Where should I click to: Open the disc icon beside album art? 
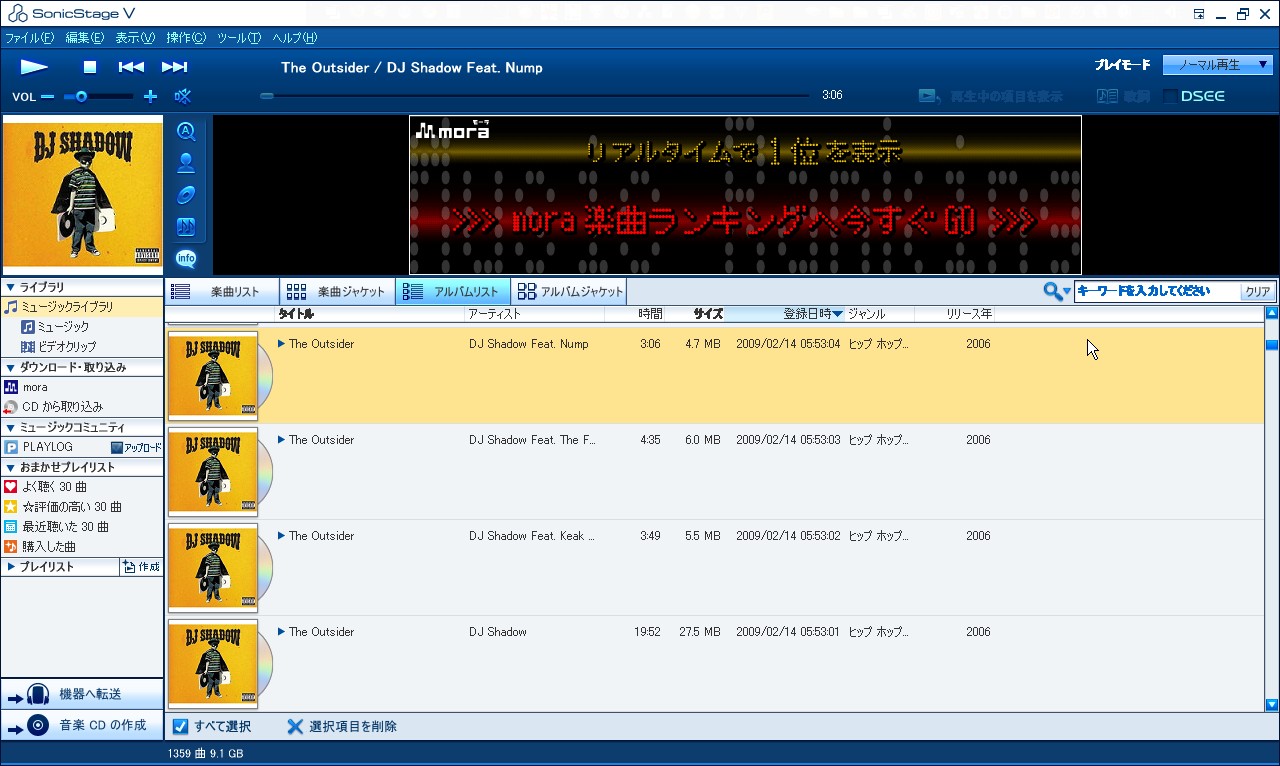coord(186,195)
